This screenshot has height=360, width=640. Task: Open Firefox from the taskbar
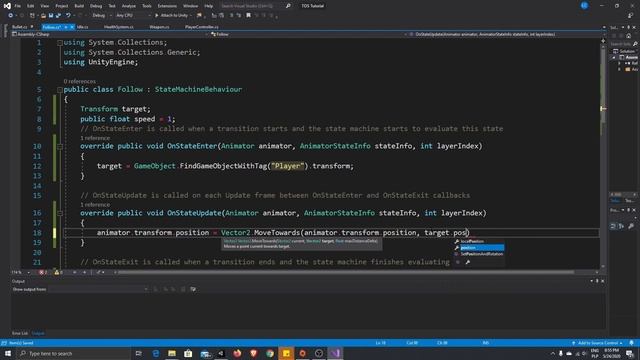pos(237,353)
